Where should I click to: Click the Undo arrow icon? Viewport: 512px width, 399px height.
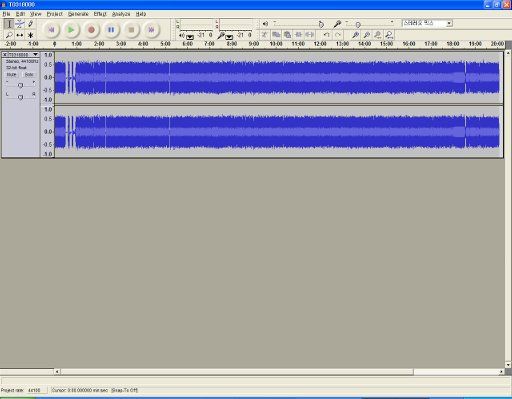(x=326, y=35)
